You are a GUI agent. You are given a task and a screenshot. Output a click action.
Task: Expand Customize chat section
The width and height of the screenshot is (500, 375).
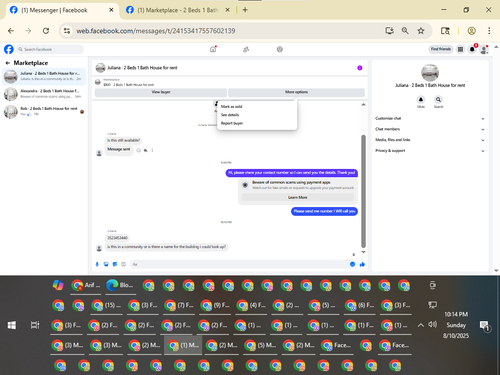click(x=430, y=118)
